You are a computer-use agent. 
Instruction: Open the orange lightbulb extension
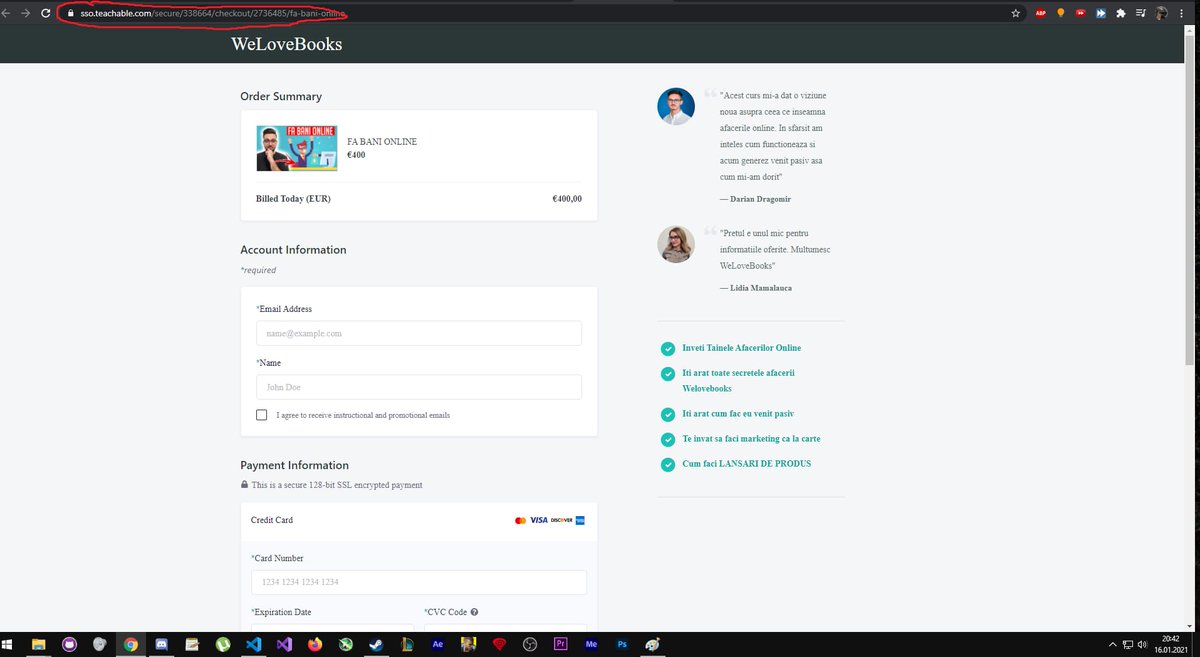[1061, 13]
